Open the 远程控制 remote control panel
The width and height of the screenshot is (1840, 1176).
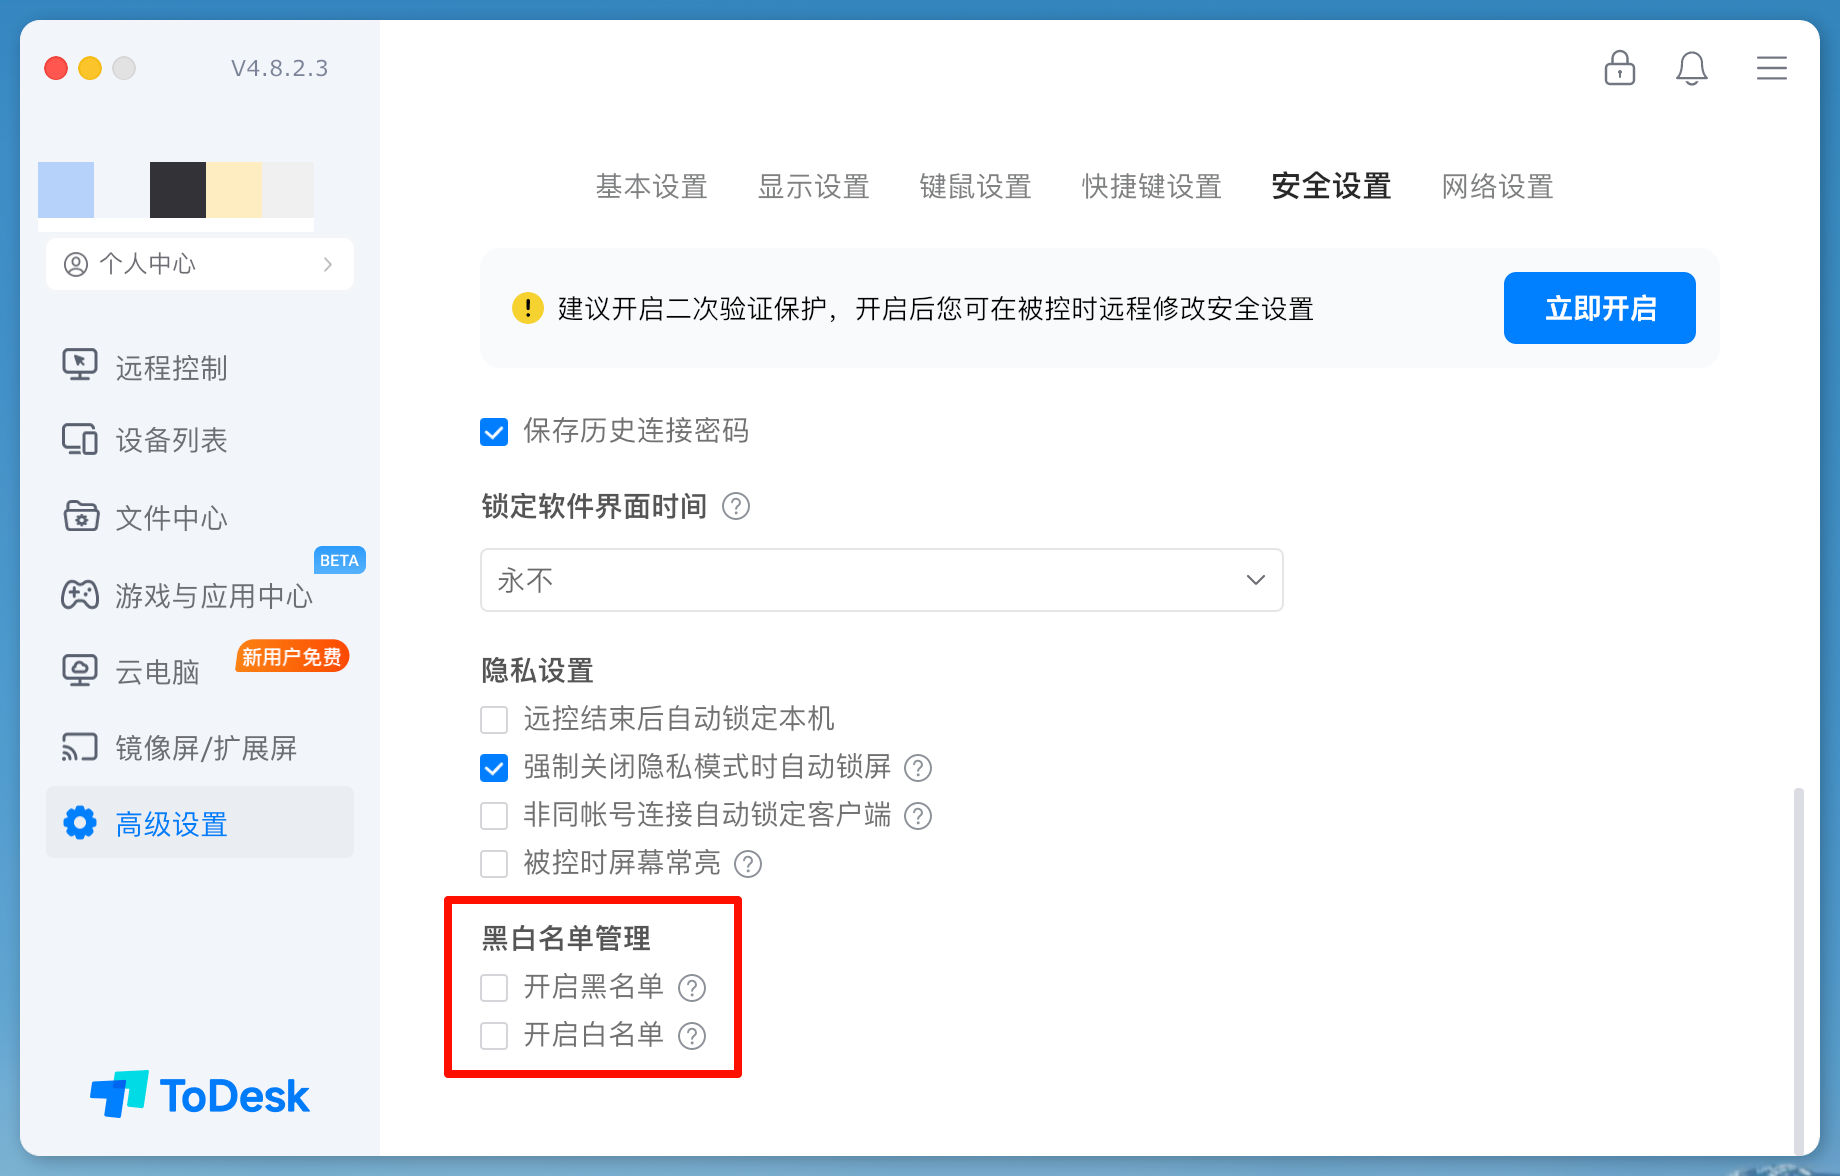(170, 367)
